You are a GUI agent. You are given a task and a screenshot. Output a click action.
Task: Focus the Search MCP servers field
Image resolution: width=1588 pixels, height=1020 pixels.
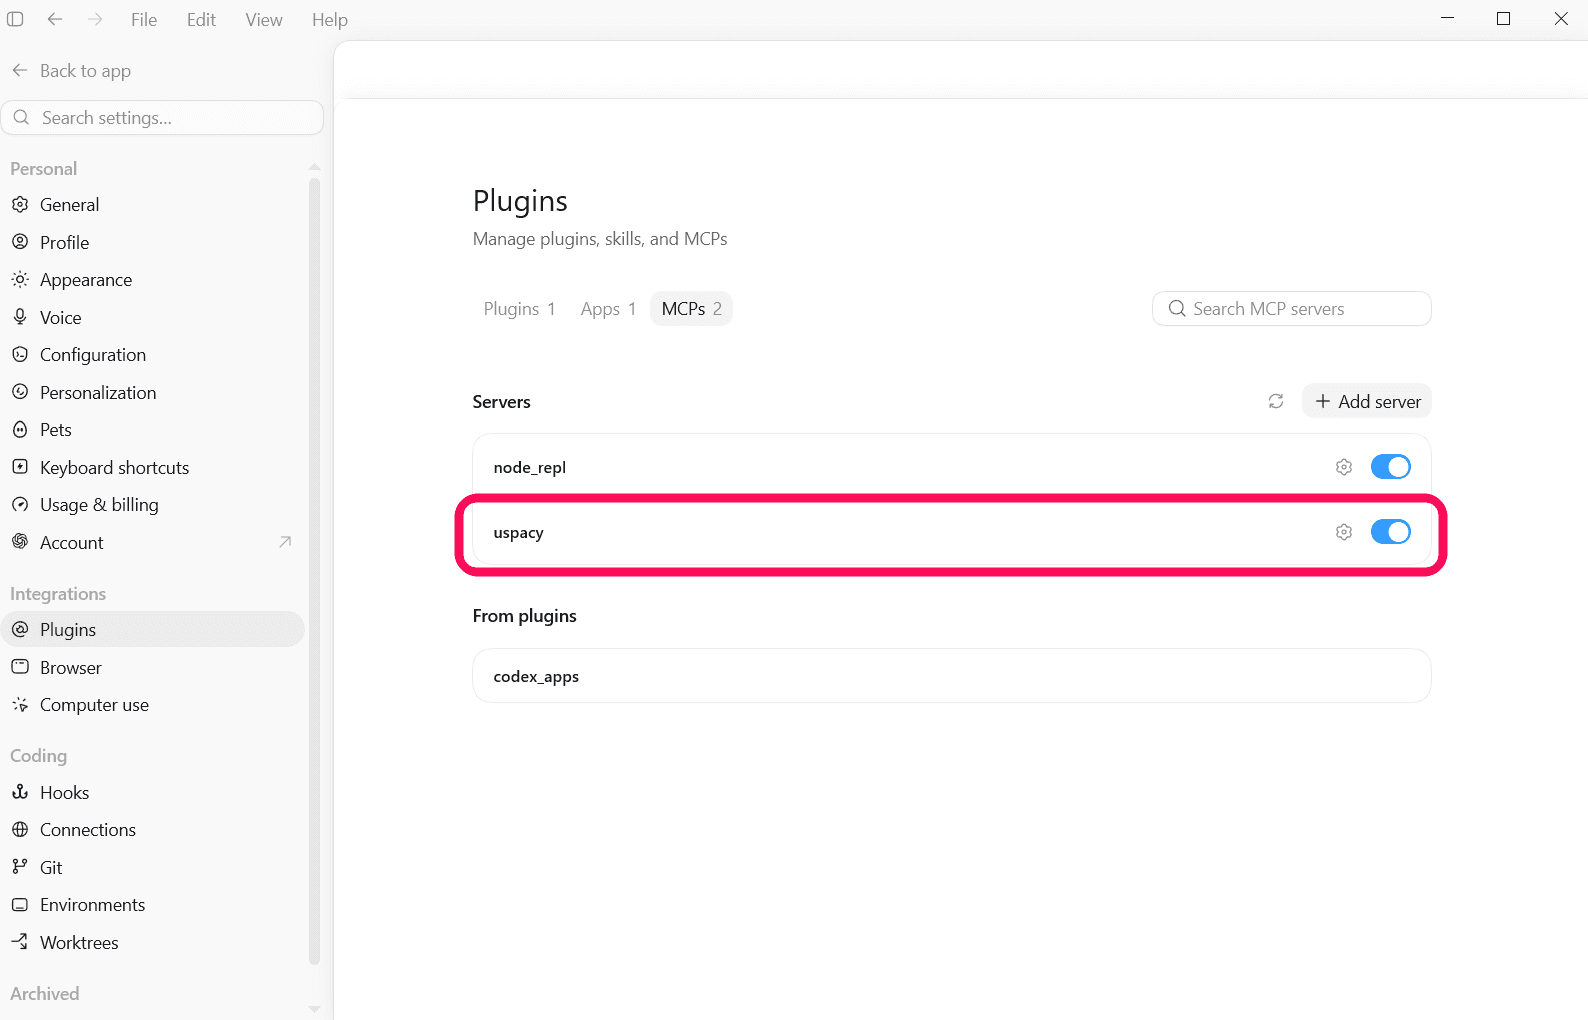tap(1291, 309)
